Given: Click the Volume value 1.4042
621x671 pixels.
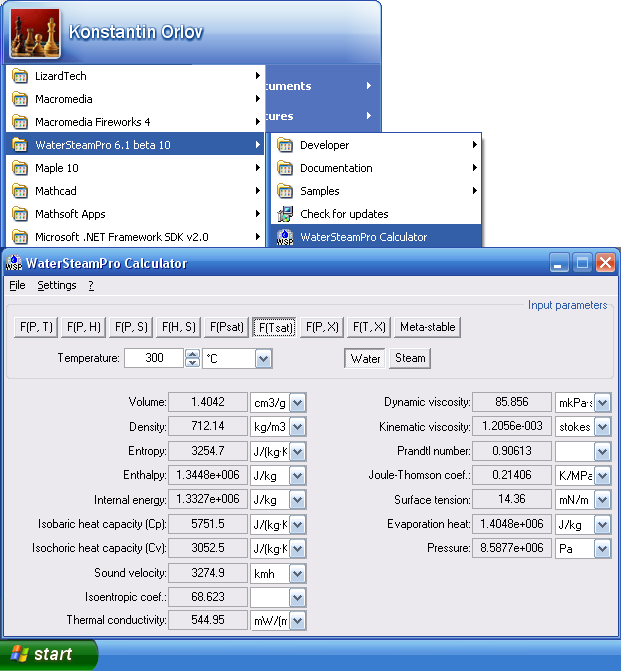Looking at the screenshot, I should (x=208, y=402).
